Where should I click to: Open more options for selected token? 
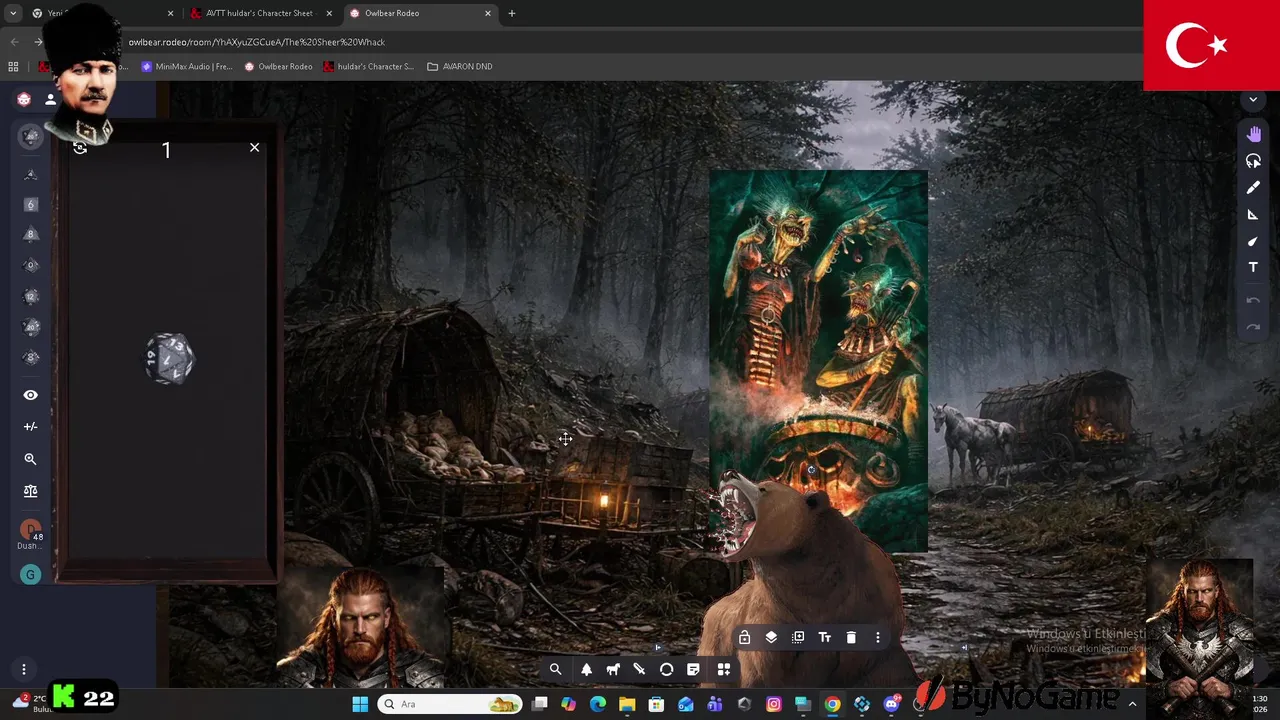878,637
